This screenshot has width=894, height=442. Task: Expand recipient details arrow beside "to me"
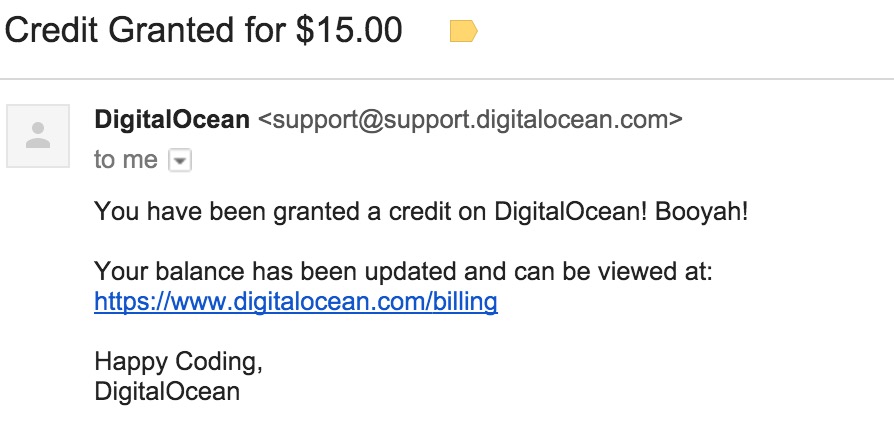click(x=180, y=161)
